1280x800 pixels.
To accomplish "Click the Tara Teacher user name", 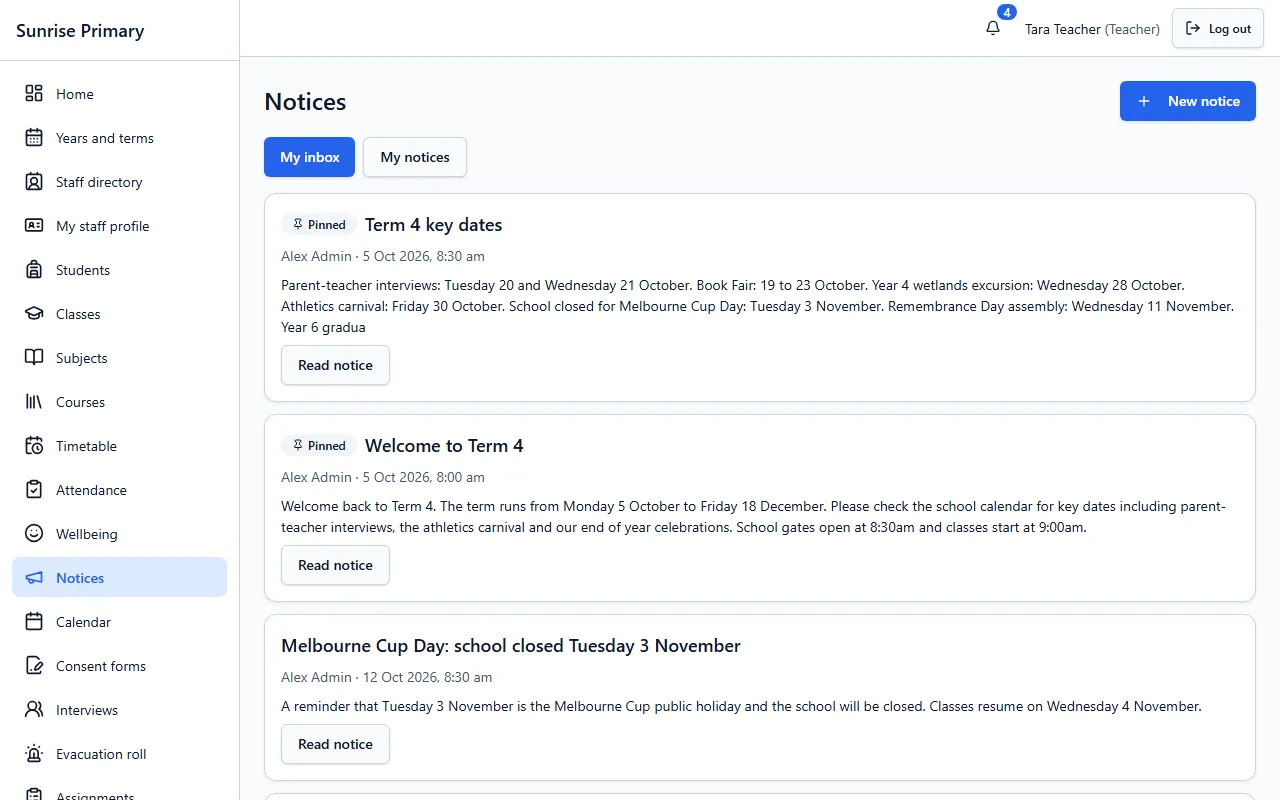I will 1062,29.
